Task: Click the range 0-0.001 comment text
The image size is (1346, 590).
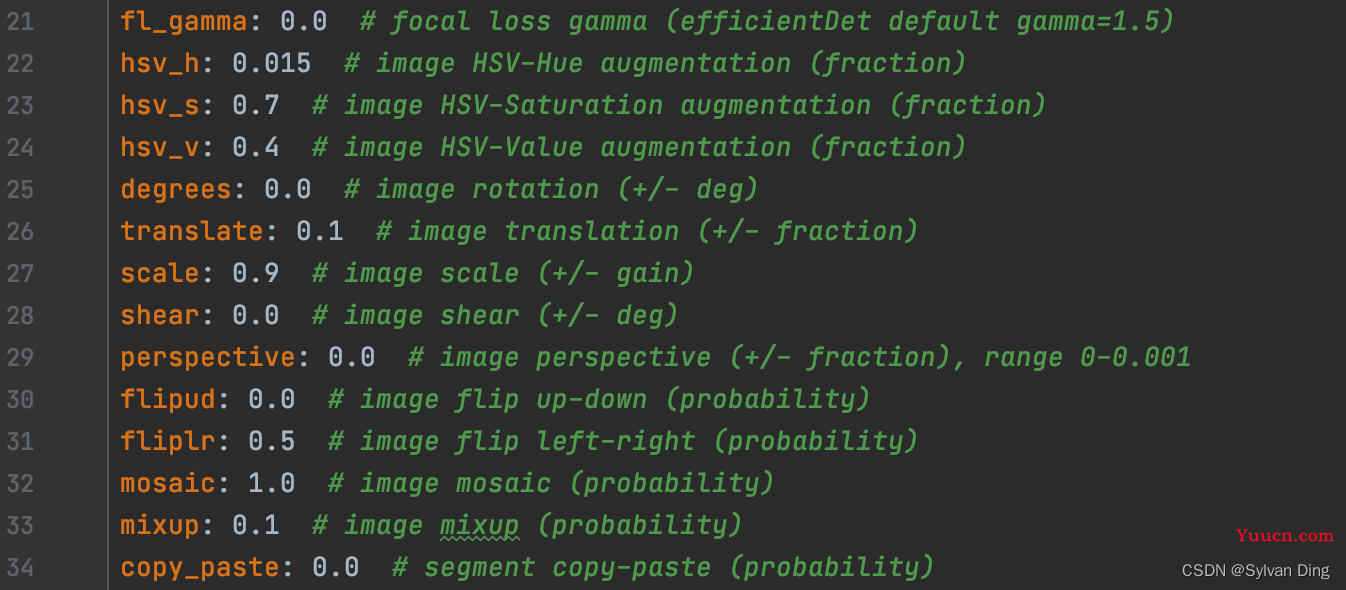Action: click(x=1087, y=357)
